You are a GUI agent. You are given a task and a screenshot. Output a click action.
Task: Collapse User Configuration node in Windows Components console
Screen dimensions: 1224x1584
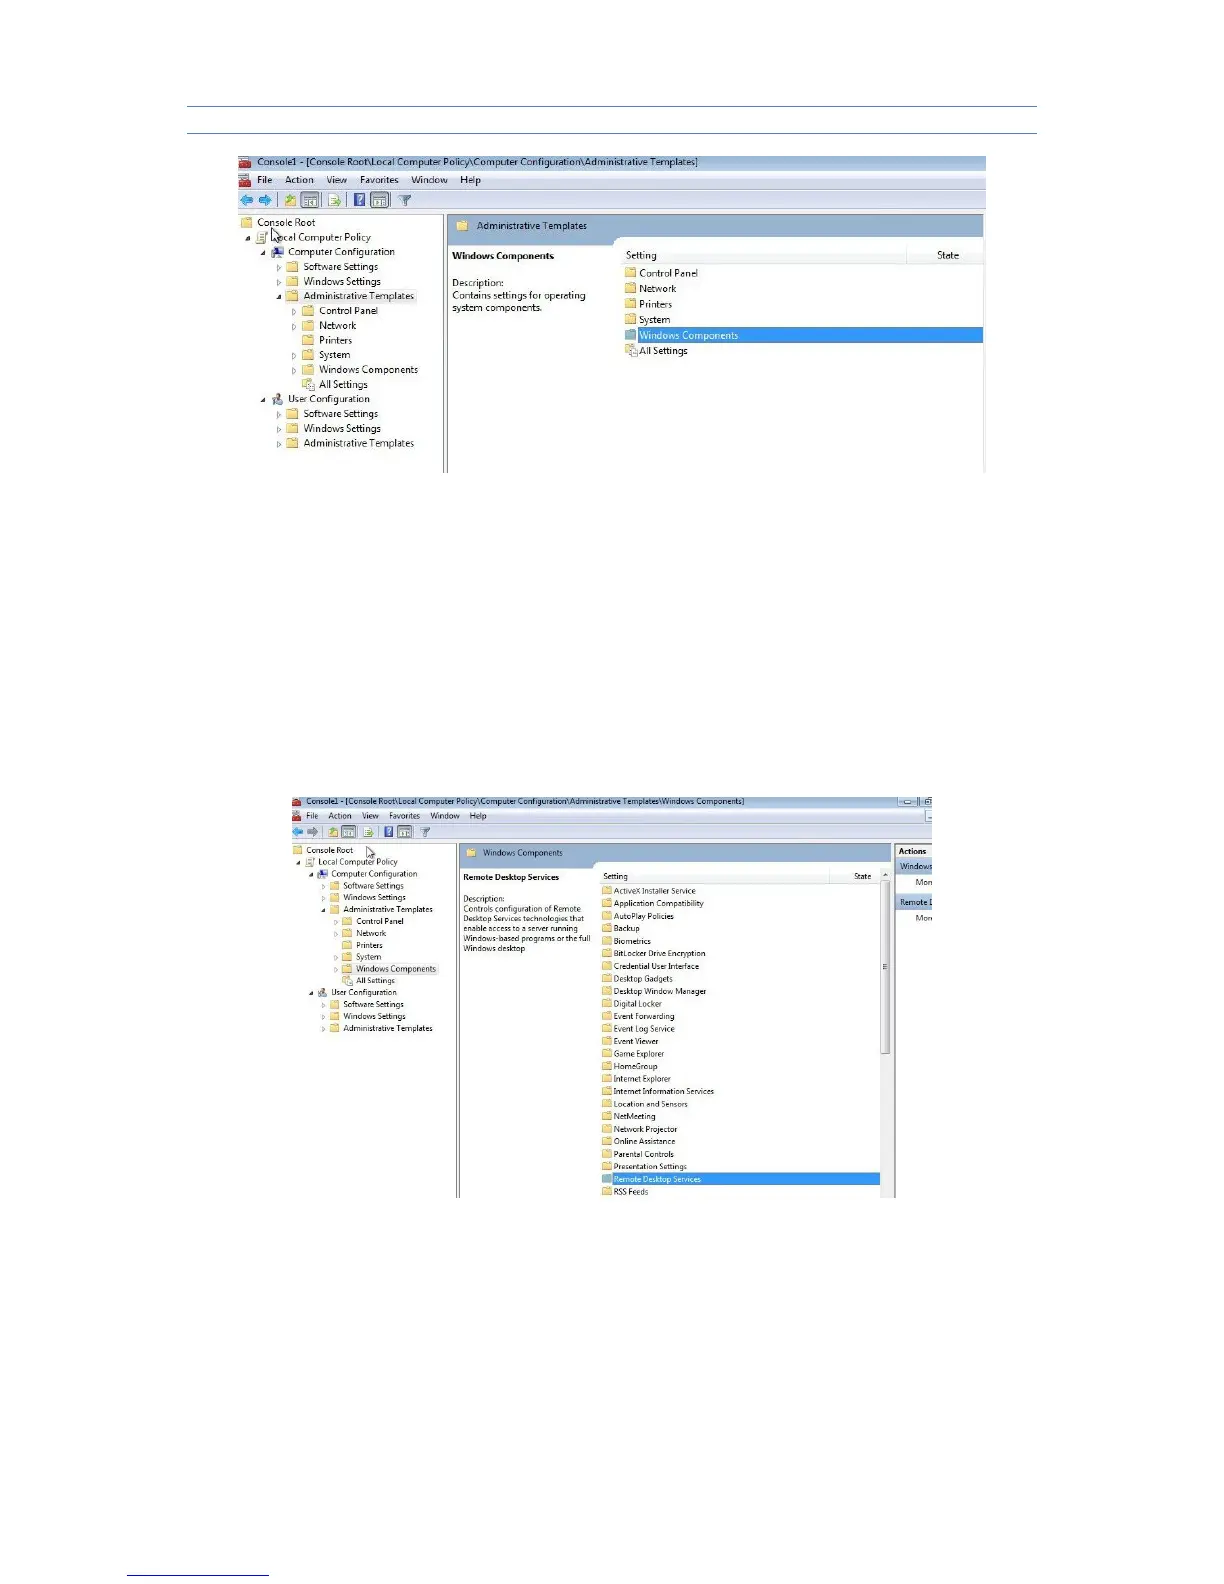click(311, 993)
